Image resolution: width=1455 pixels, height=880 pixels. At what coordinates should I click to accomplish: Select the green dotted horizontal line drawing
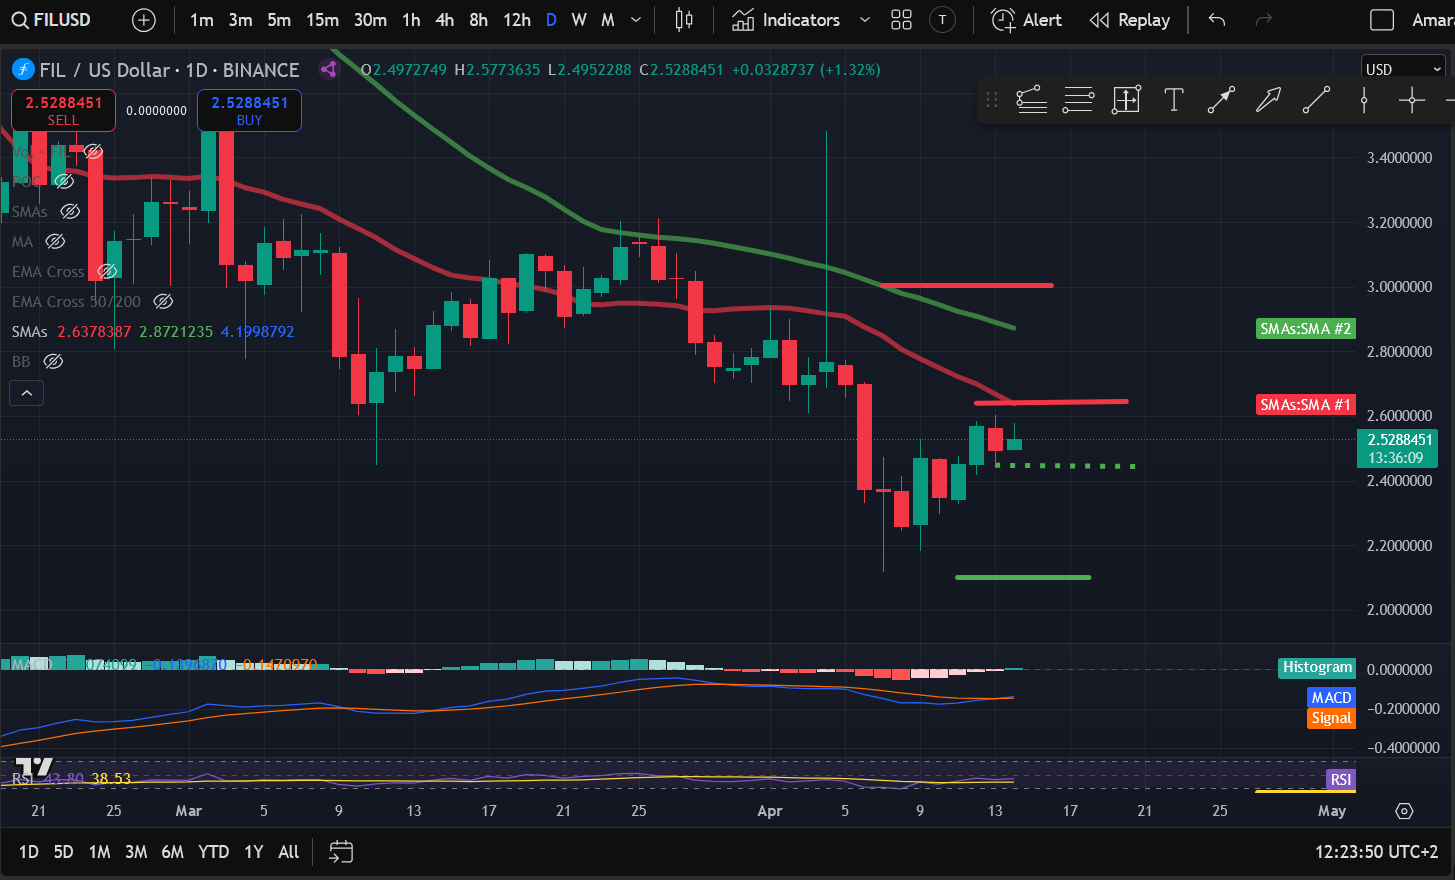click(x=1065, y=466)
